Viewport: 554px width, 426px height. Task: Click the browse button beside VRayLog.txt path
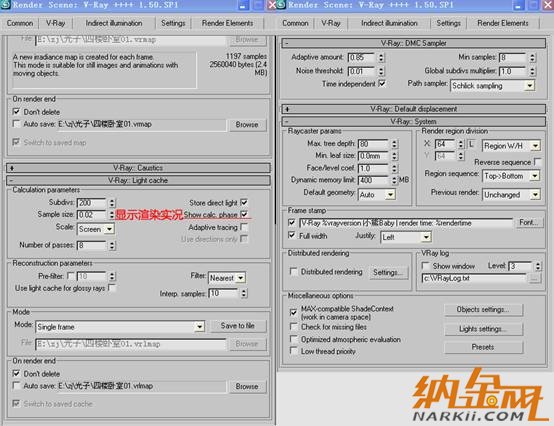tap(535, 278)
